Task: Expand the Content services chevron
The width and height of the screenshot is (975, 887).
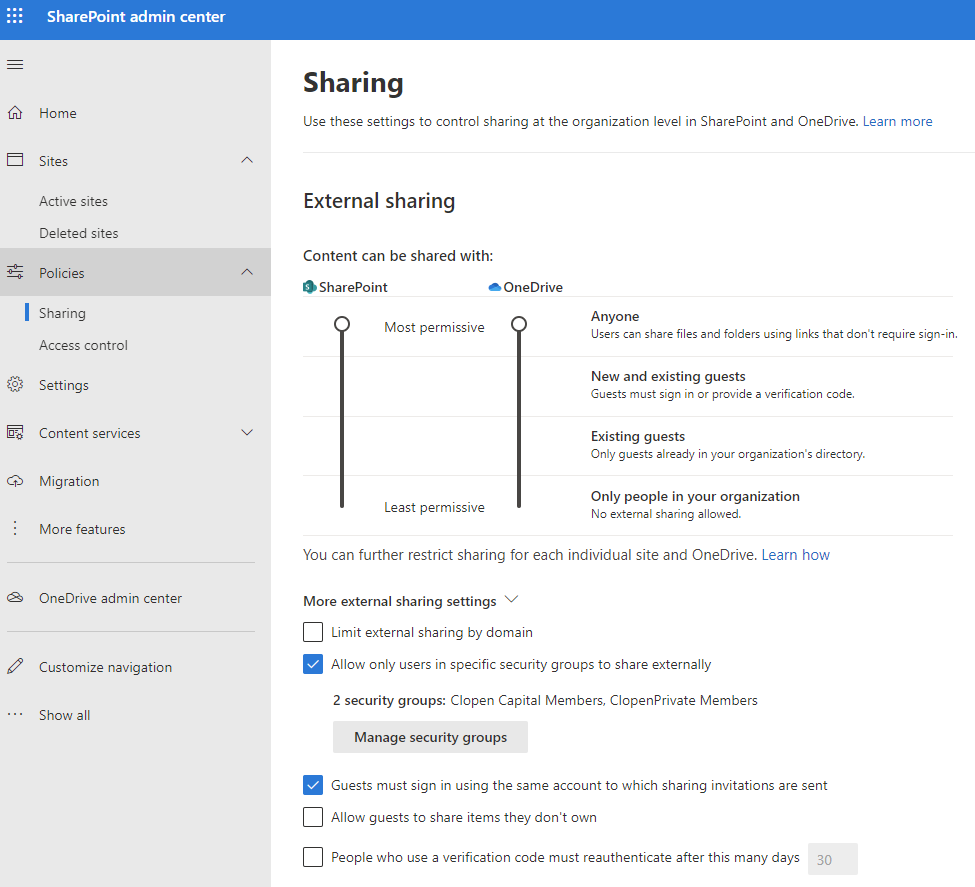Action: point(247,432)
